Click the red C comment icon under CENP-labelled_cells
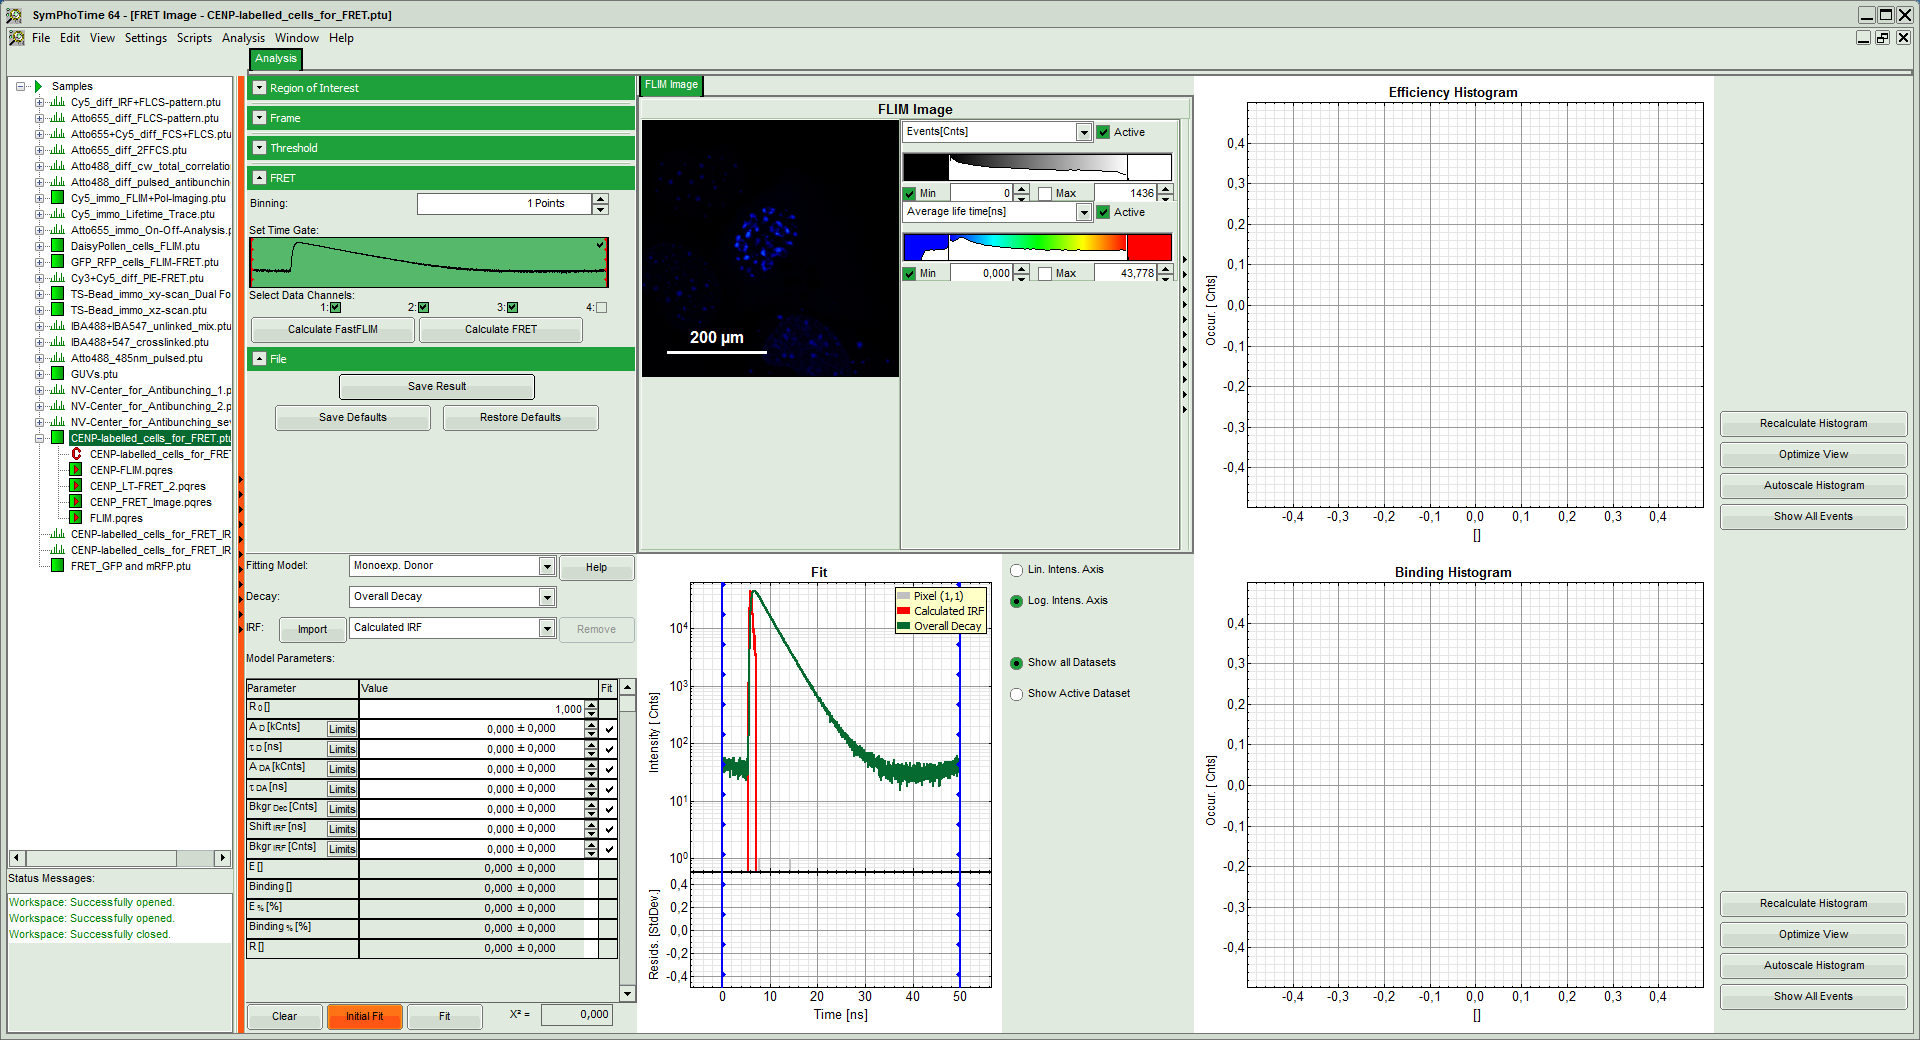1920x1040 pixels. click(x=76, y=454)
